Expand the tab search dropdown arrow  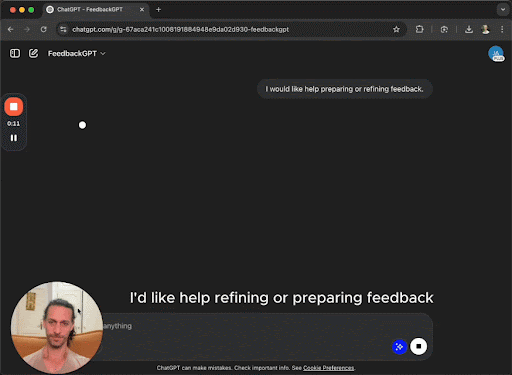(503, 10)
